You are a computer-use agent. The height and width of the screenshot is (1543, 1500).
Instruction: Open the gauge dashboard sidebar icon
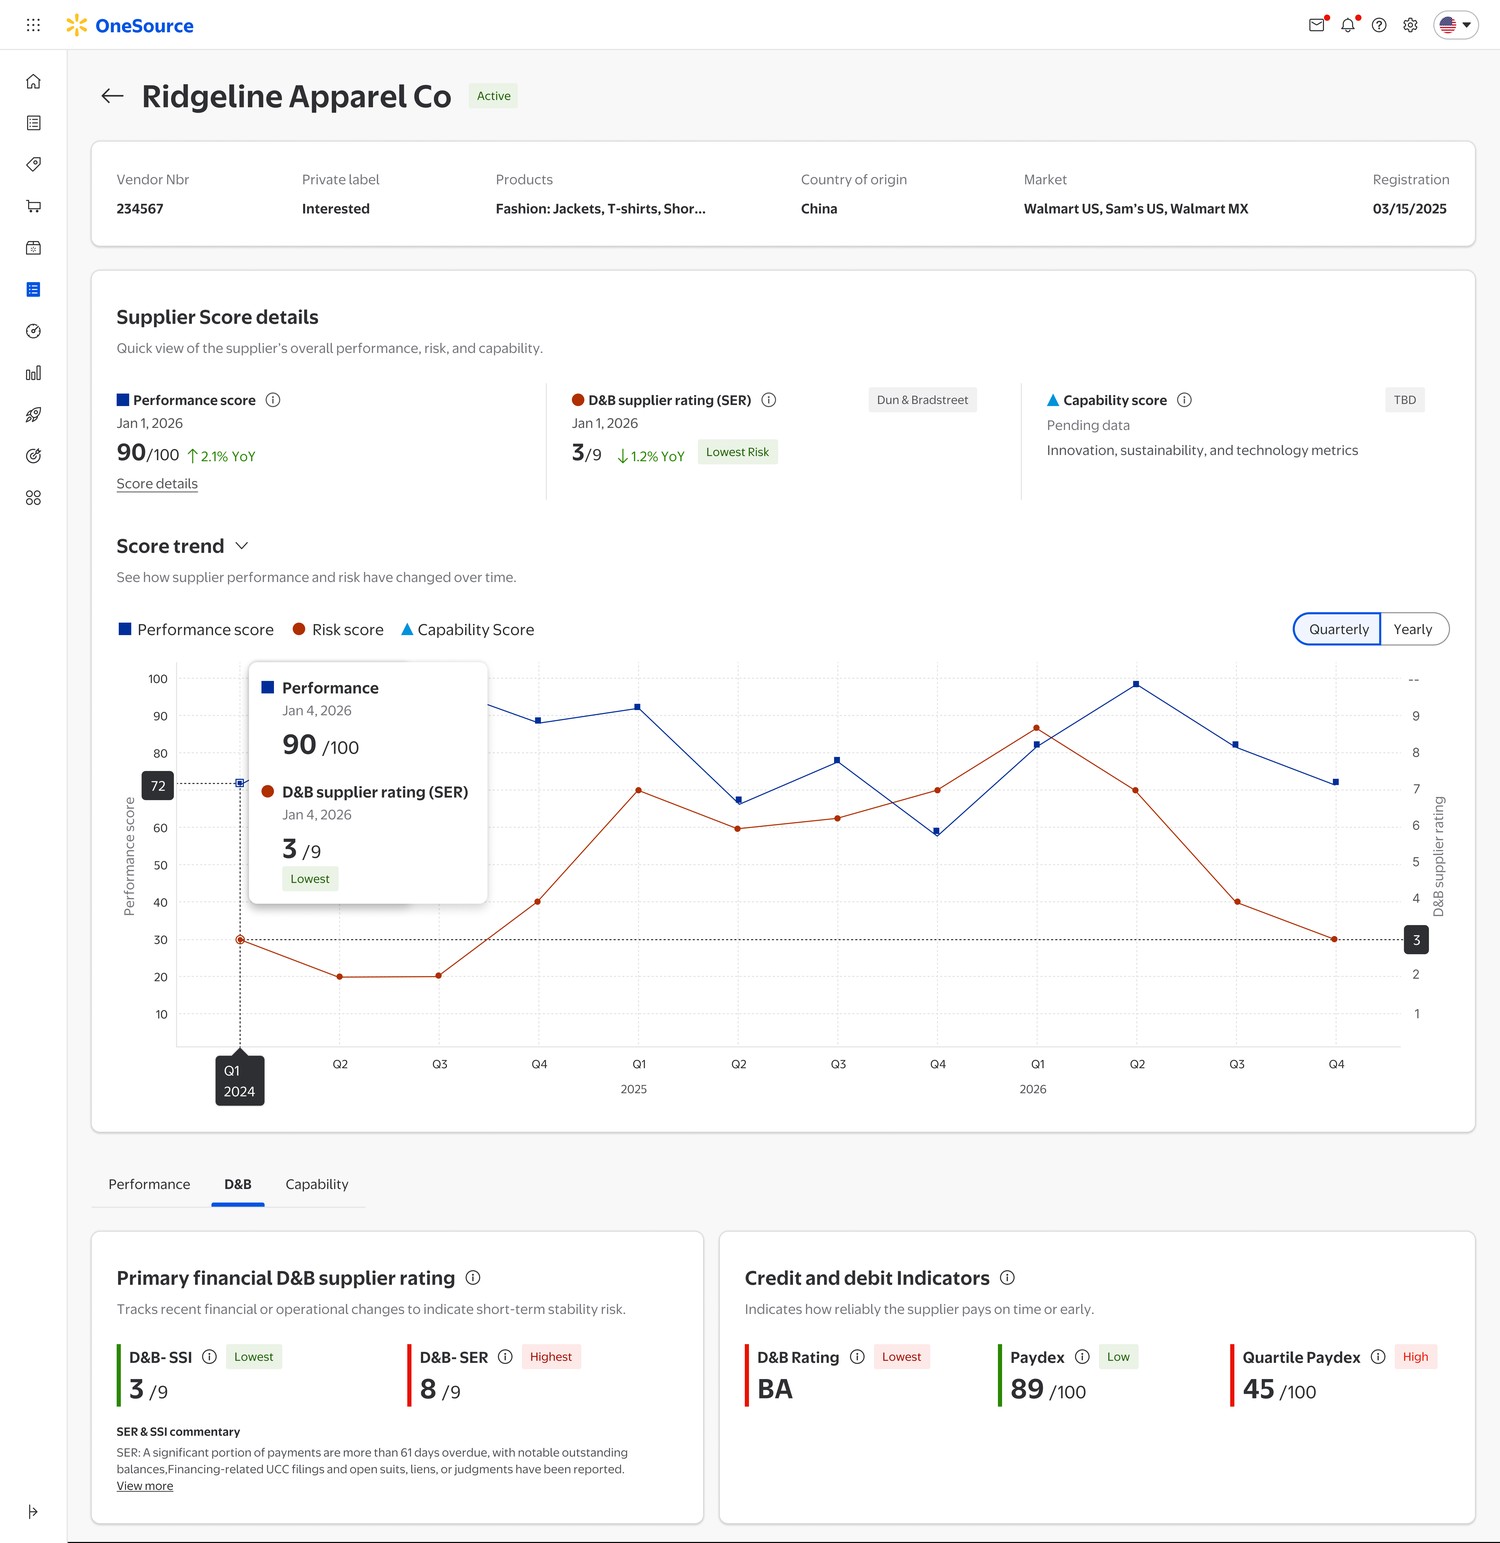[33, 331]
